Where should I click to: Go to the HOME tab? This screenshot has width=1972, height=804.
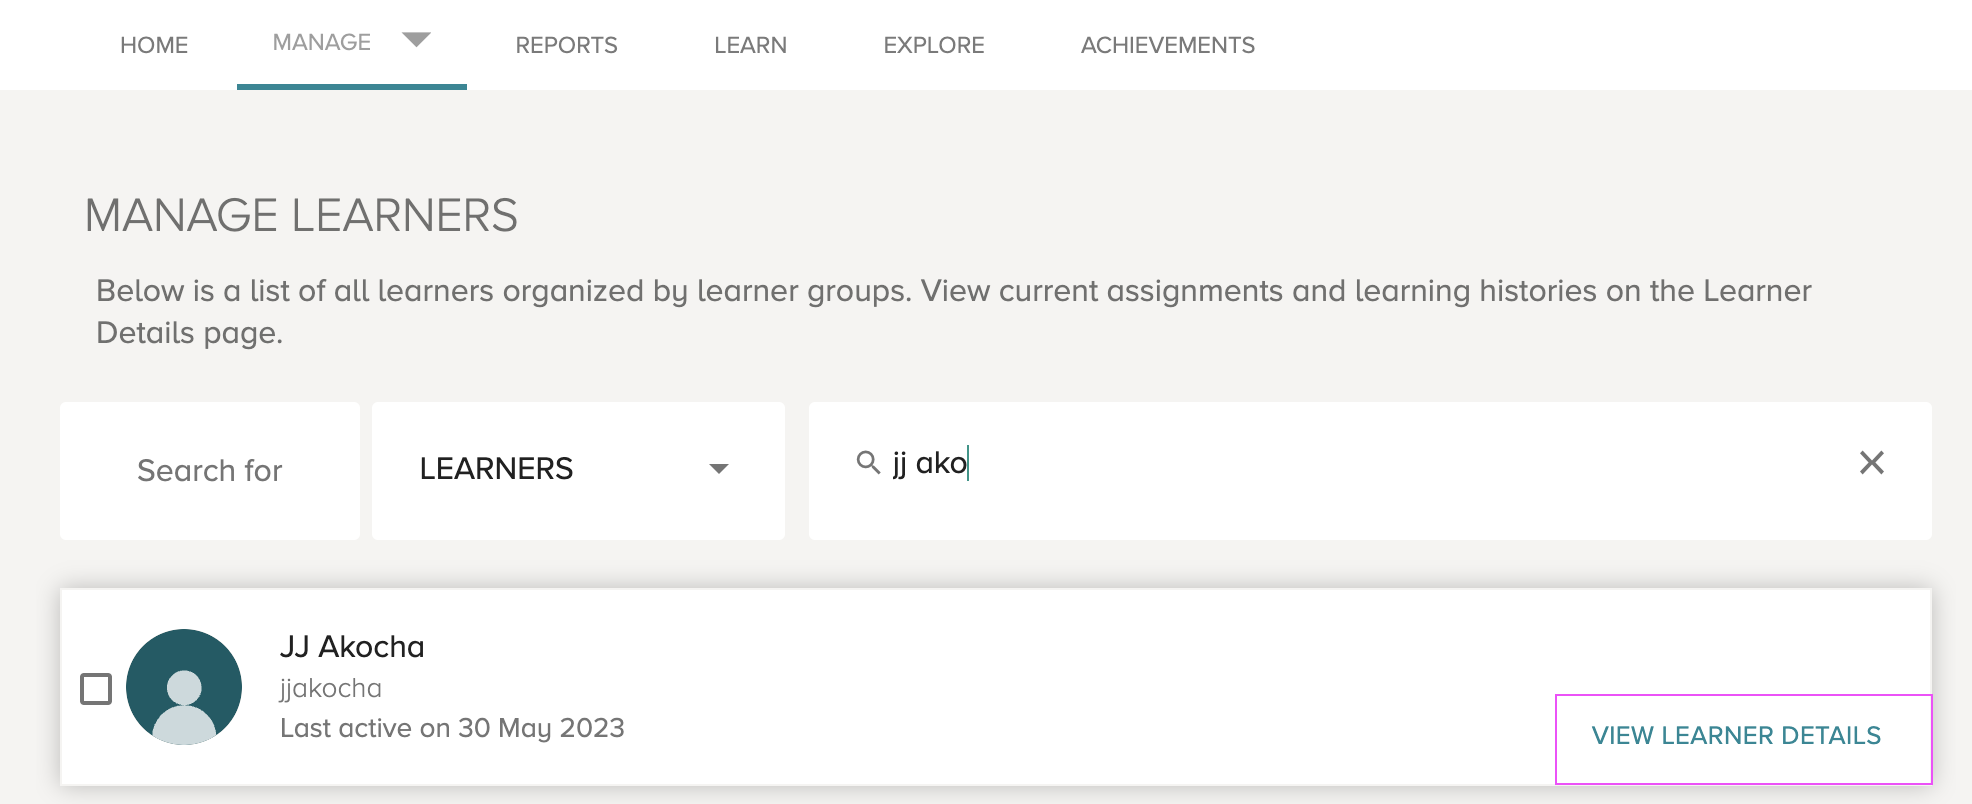coord(154,45)
